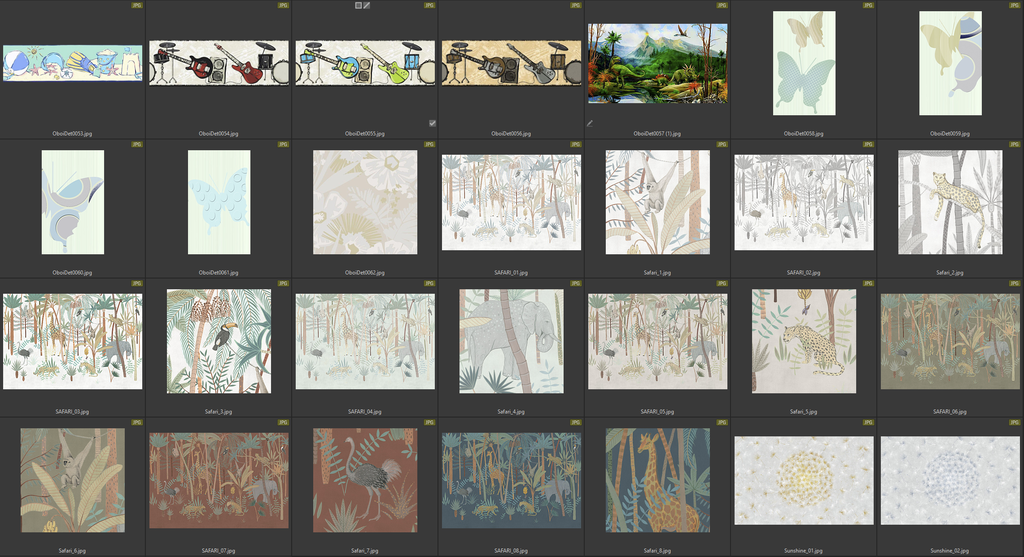Toggle the checkmark on OboiDet0055.jpg tile
1024x557 pixels.
pos(432,124)
